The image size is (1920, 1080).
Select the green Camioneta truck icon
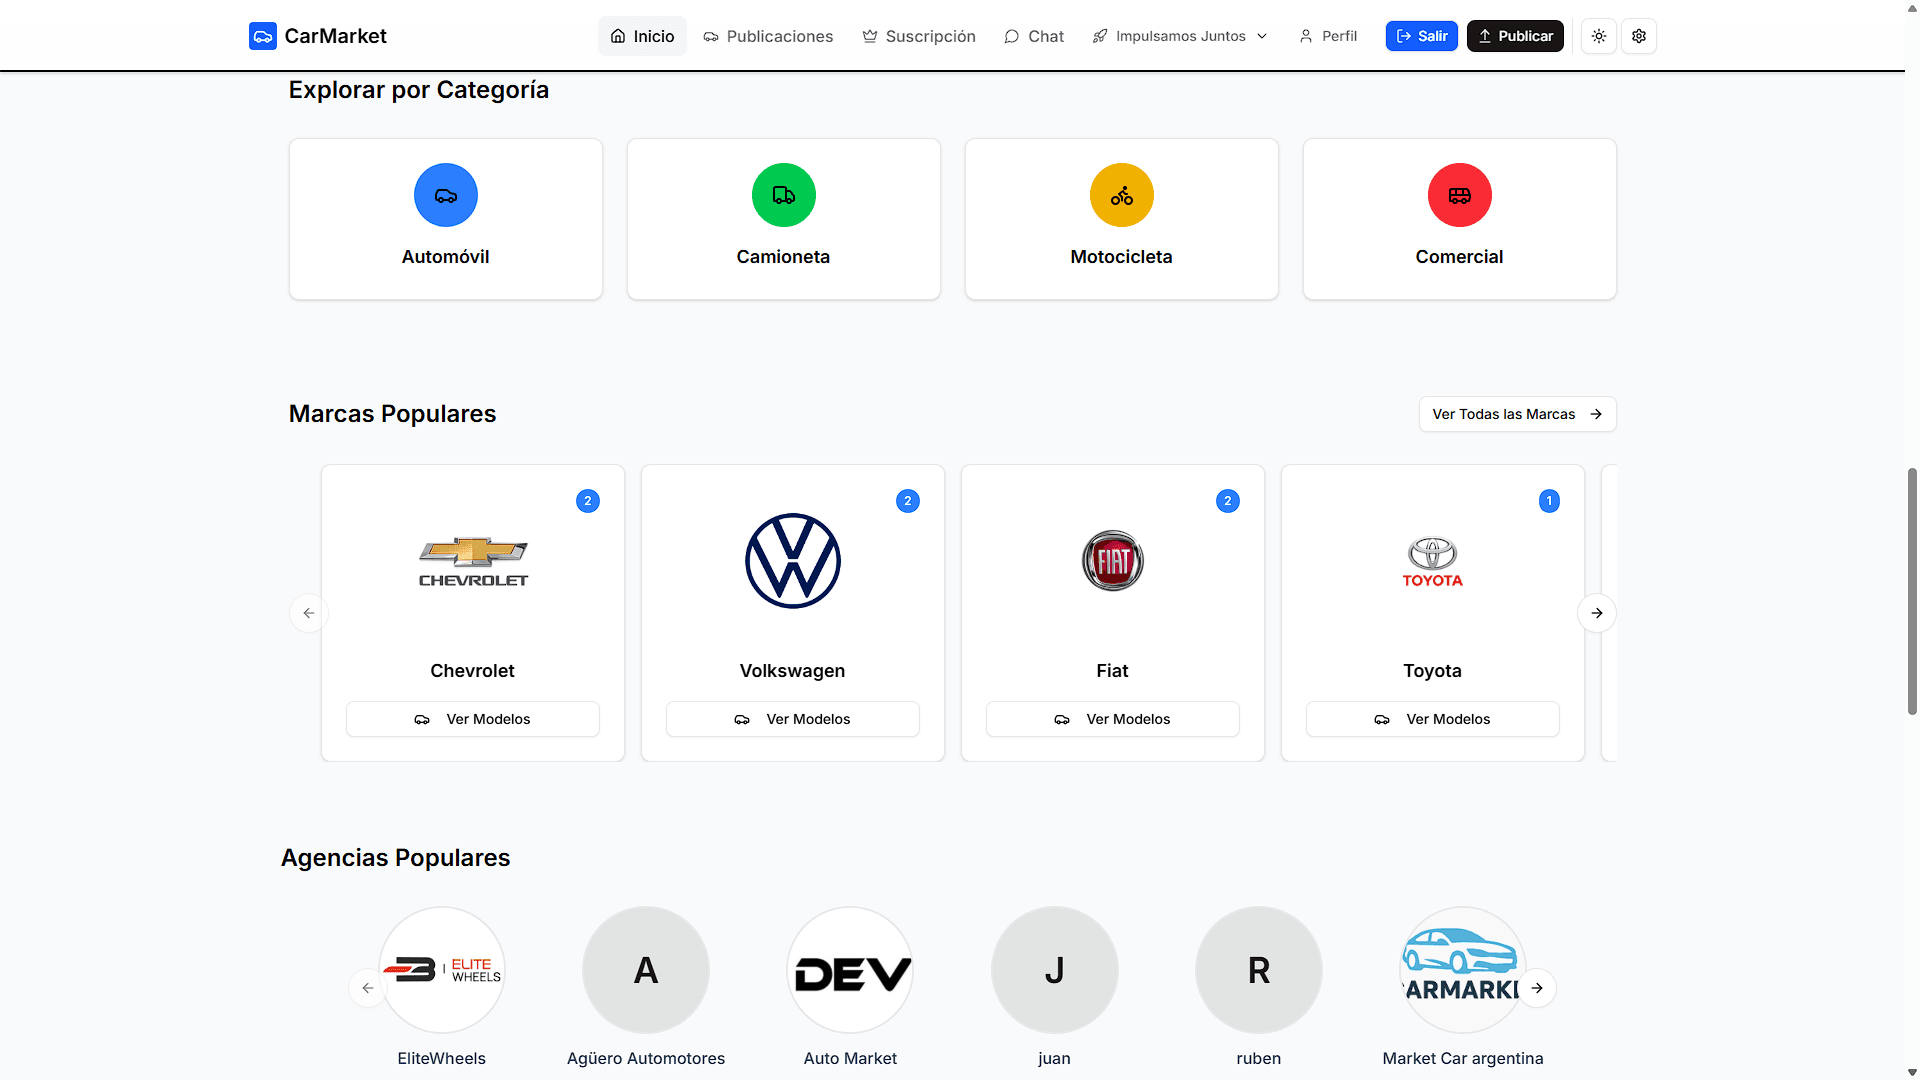point(784,195)
